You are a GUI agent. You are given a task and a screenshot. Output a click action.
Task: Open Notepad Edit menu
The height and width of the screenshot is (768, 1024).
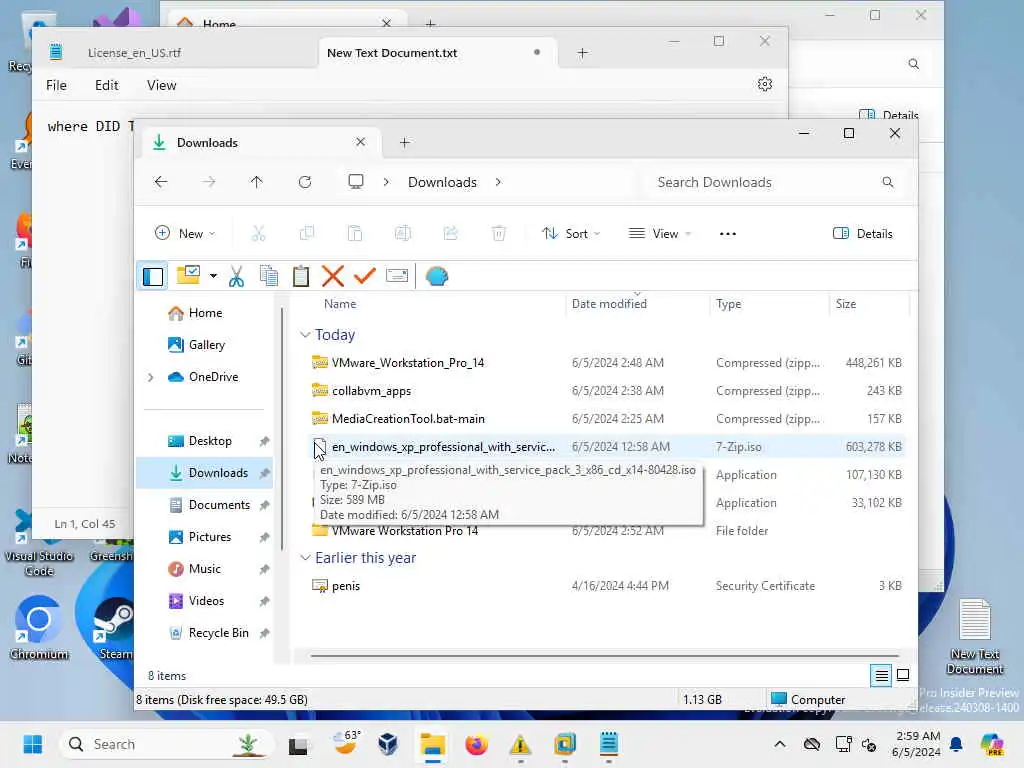106,85
